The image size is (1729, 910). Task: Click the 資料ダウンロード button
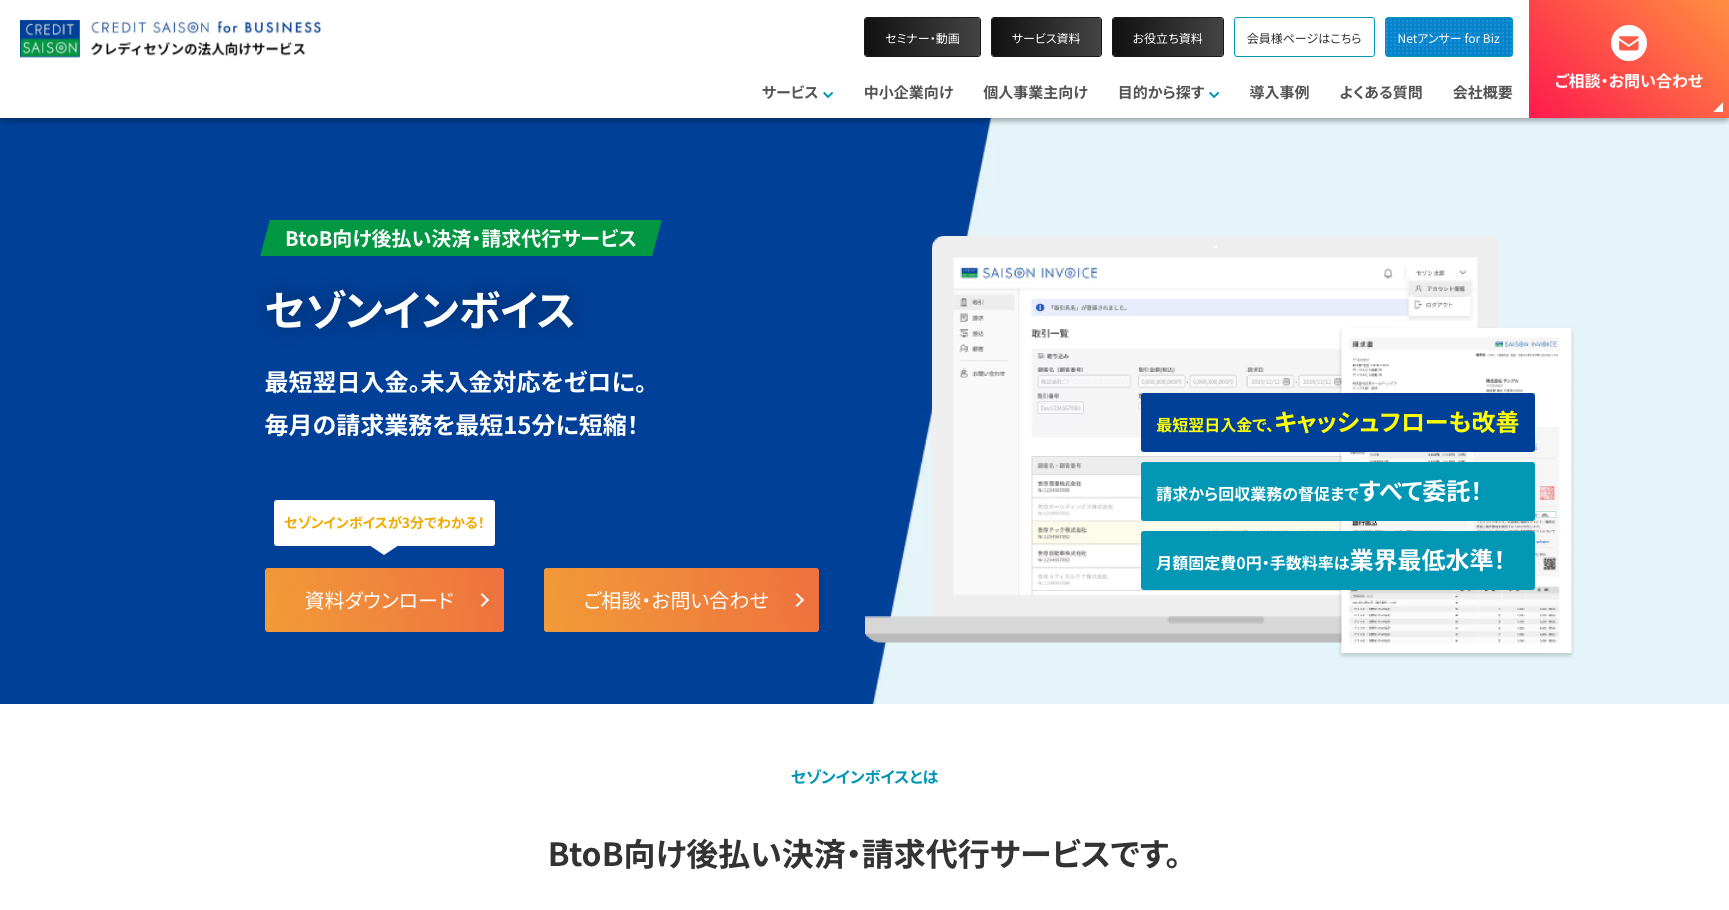pos(384,600)
